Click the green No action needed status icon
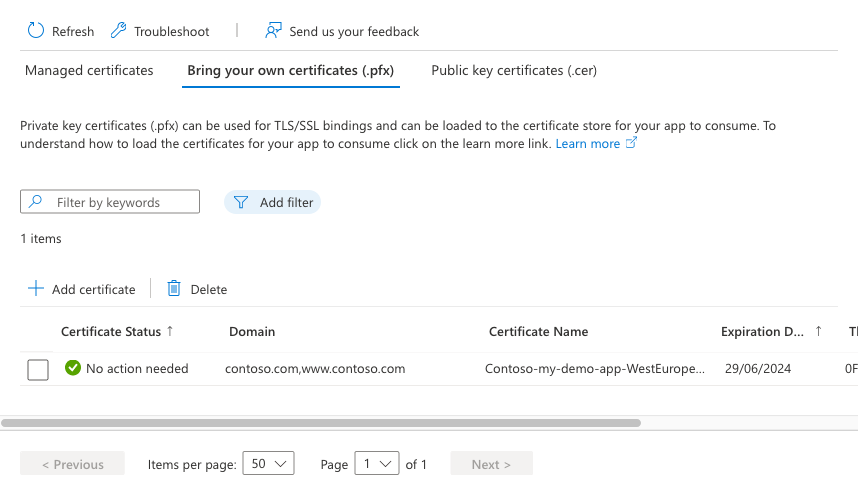This screenshot has height=495, width=858. [73, 368]
